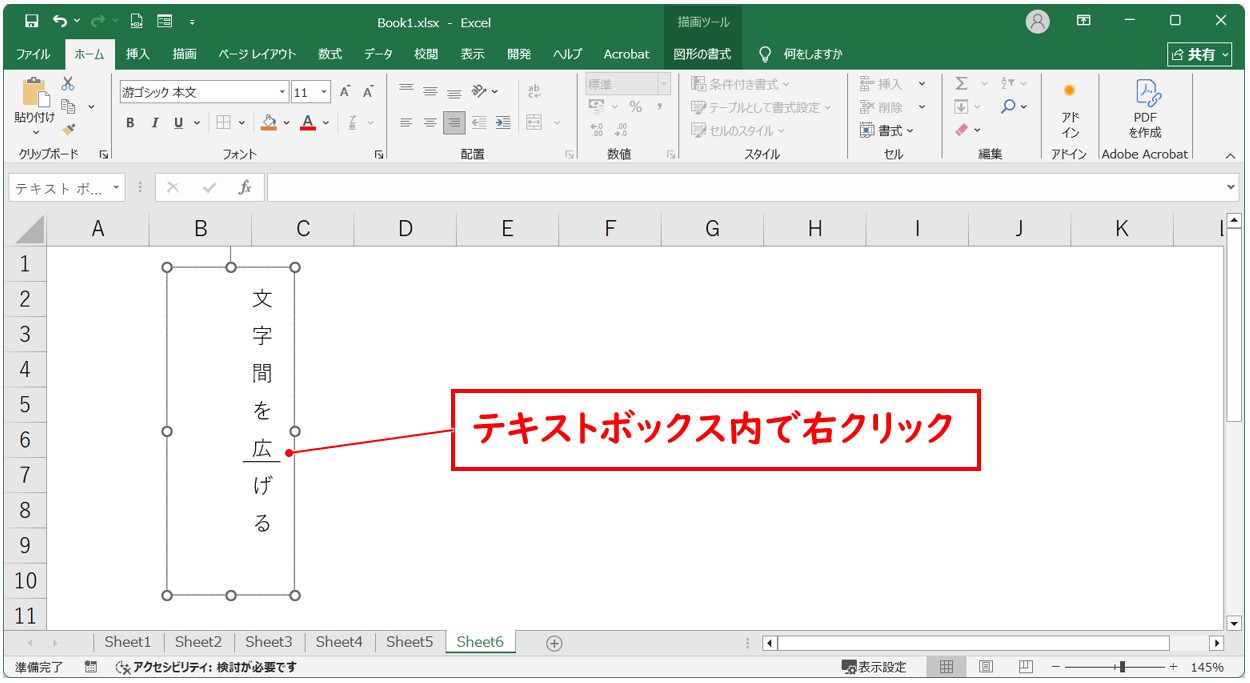1250x683 pixels.
Task: Center text horizontally
Action: [x=430, y=122]
